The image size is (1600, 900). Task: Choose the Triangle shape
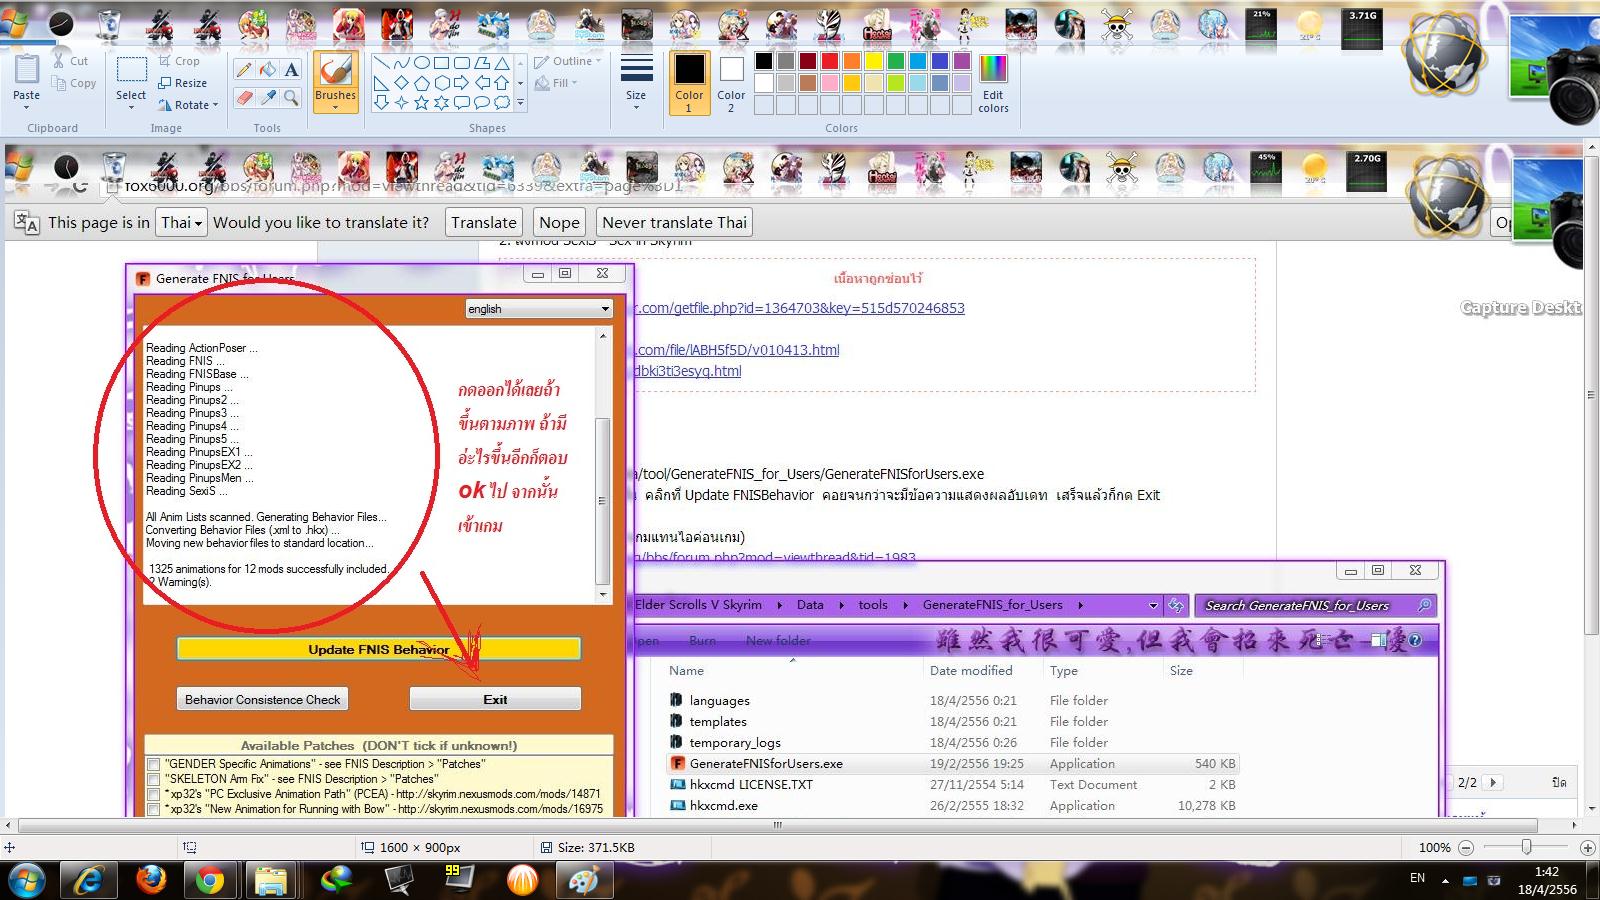coord(501,63)
